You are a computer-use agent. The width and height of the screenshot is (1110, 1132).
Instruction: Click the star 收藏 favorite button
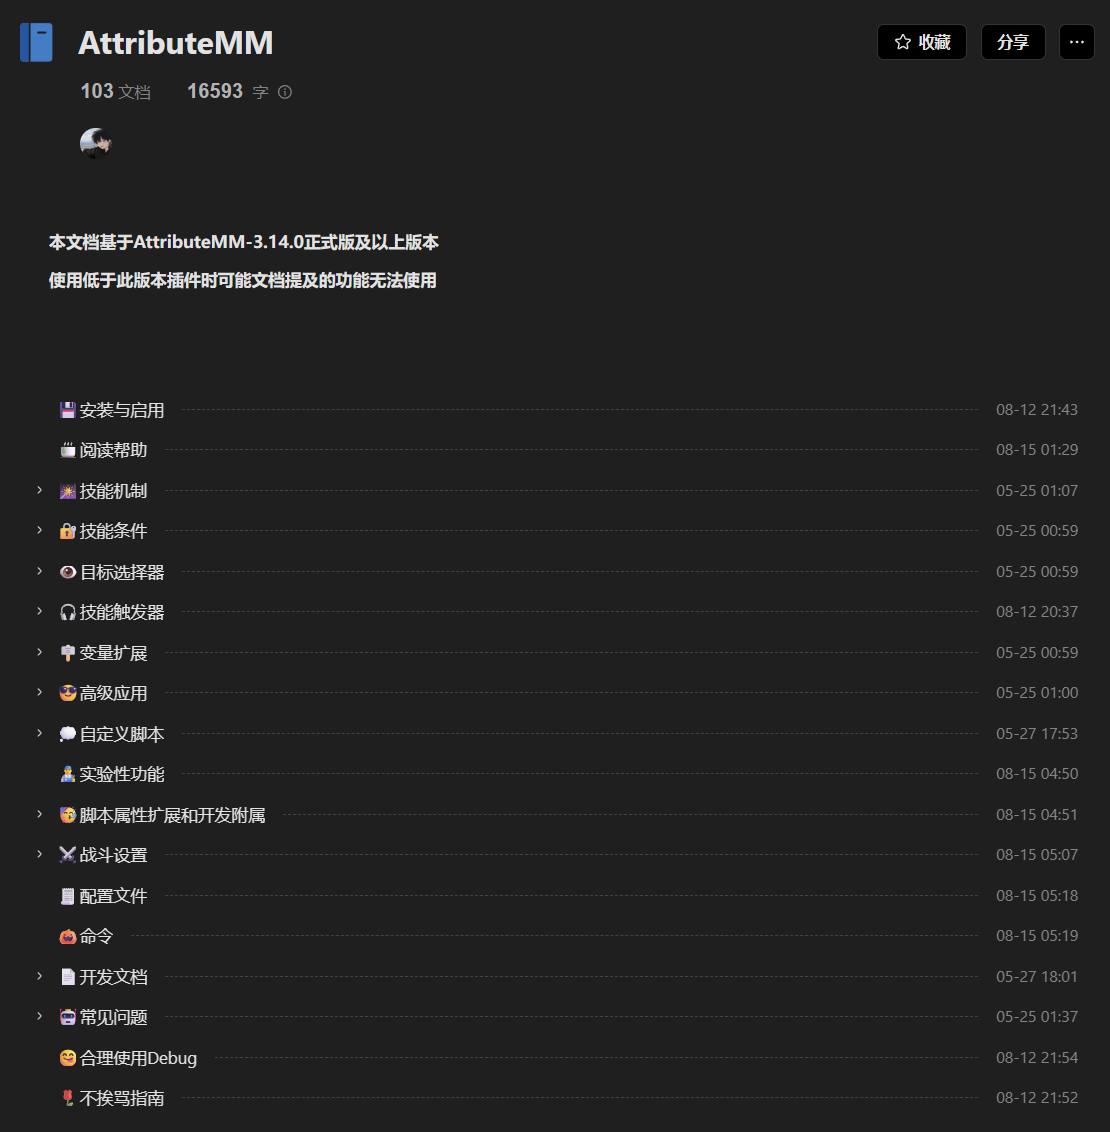click(921, 42)
